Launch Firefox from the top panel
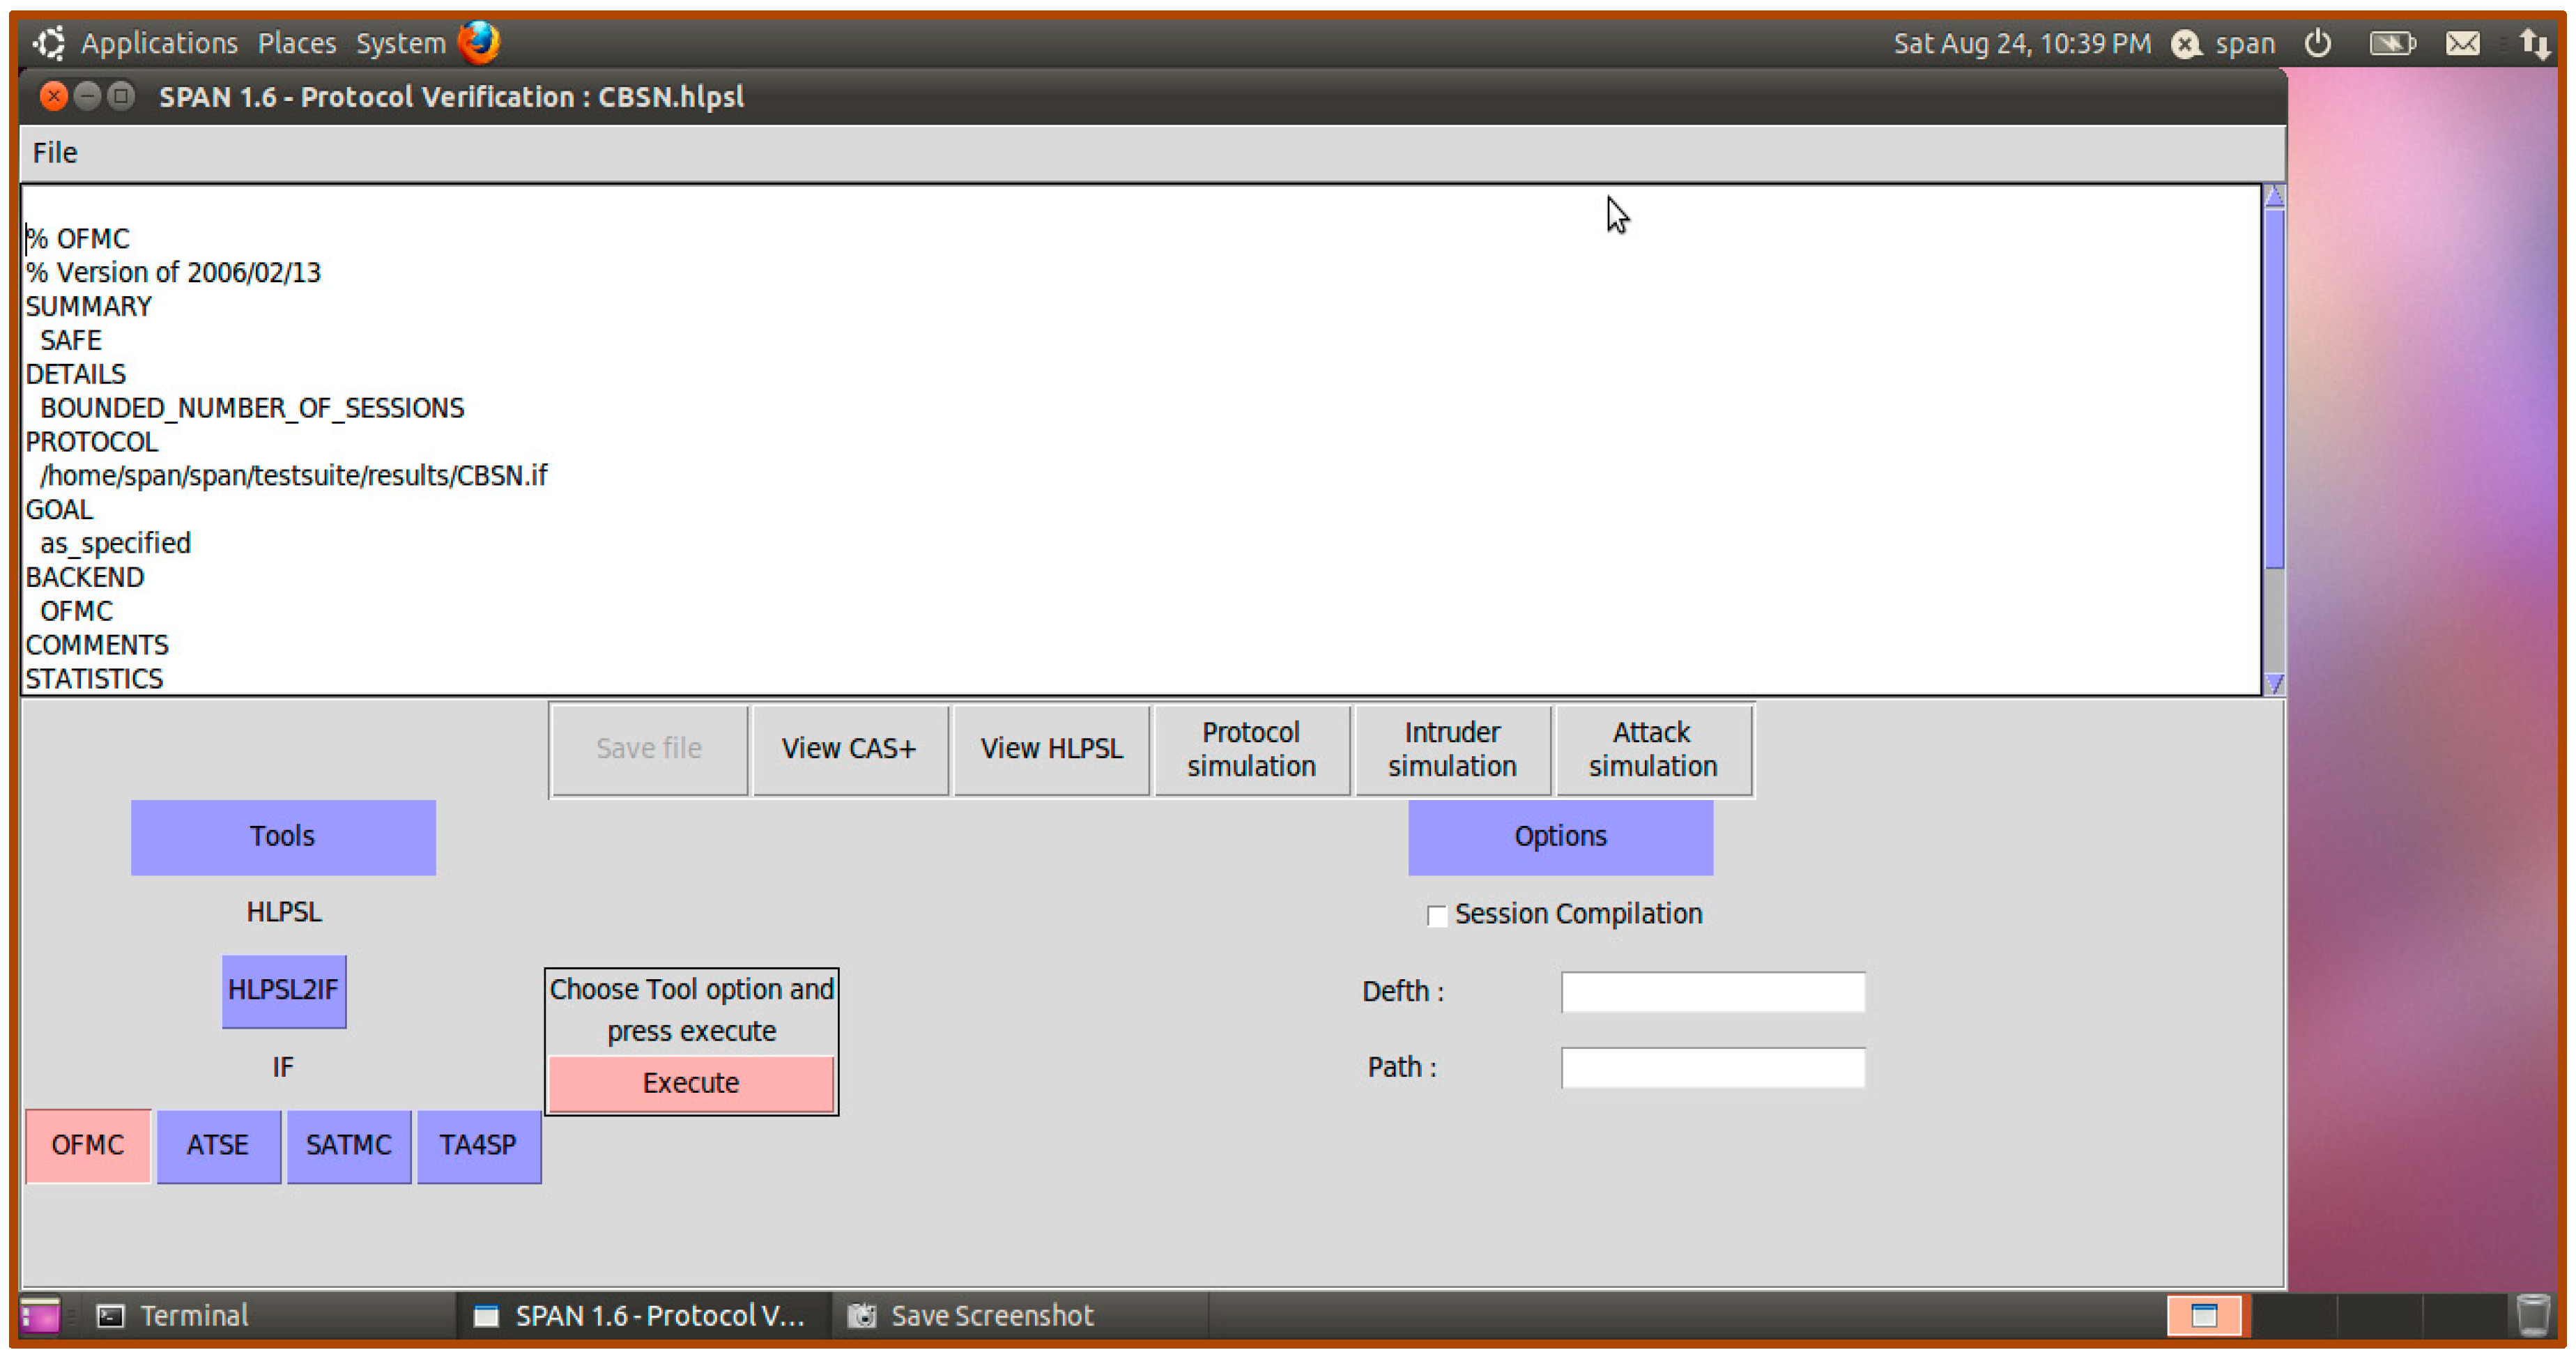2576x1359 pixels. [478, 43]
